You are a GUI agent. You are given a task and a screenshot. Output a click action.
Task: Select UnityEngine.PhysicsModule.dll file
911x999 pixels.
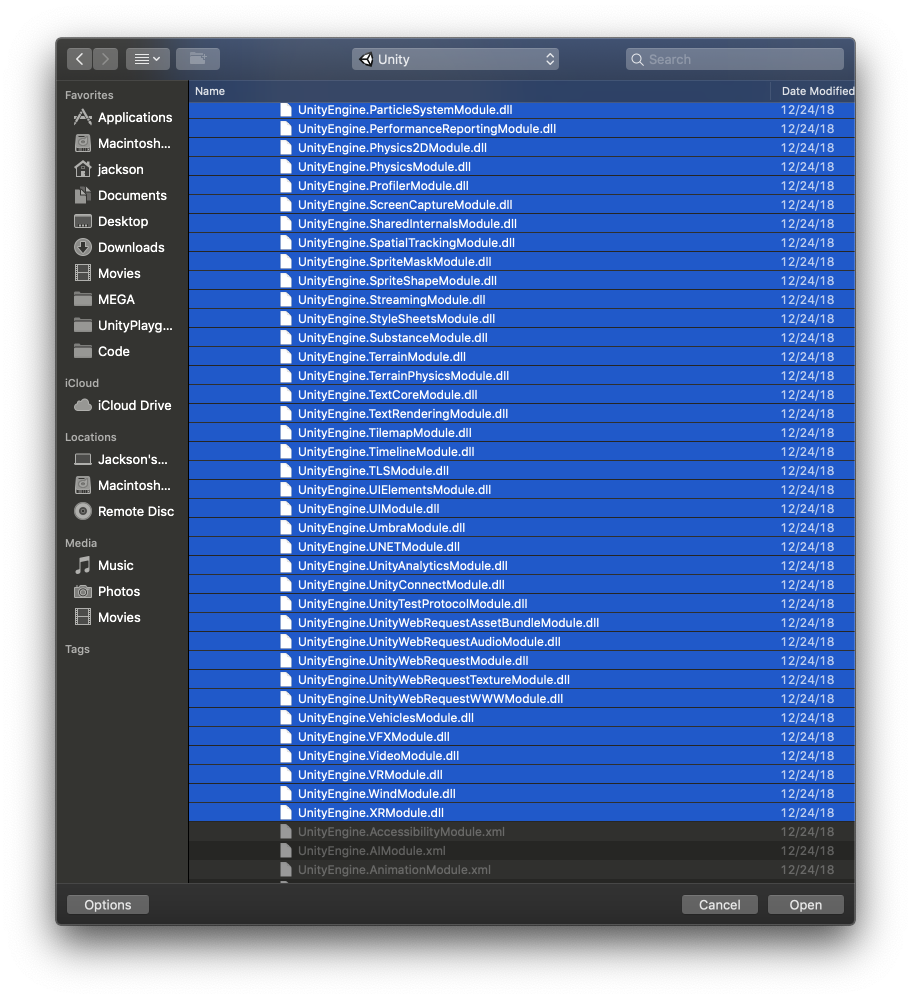(x=522, y=167)
